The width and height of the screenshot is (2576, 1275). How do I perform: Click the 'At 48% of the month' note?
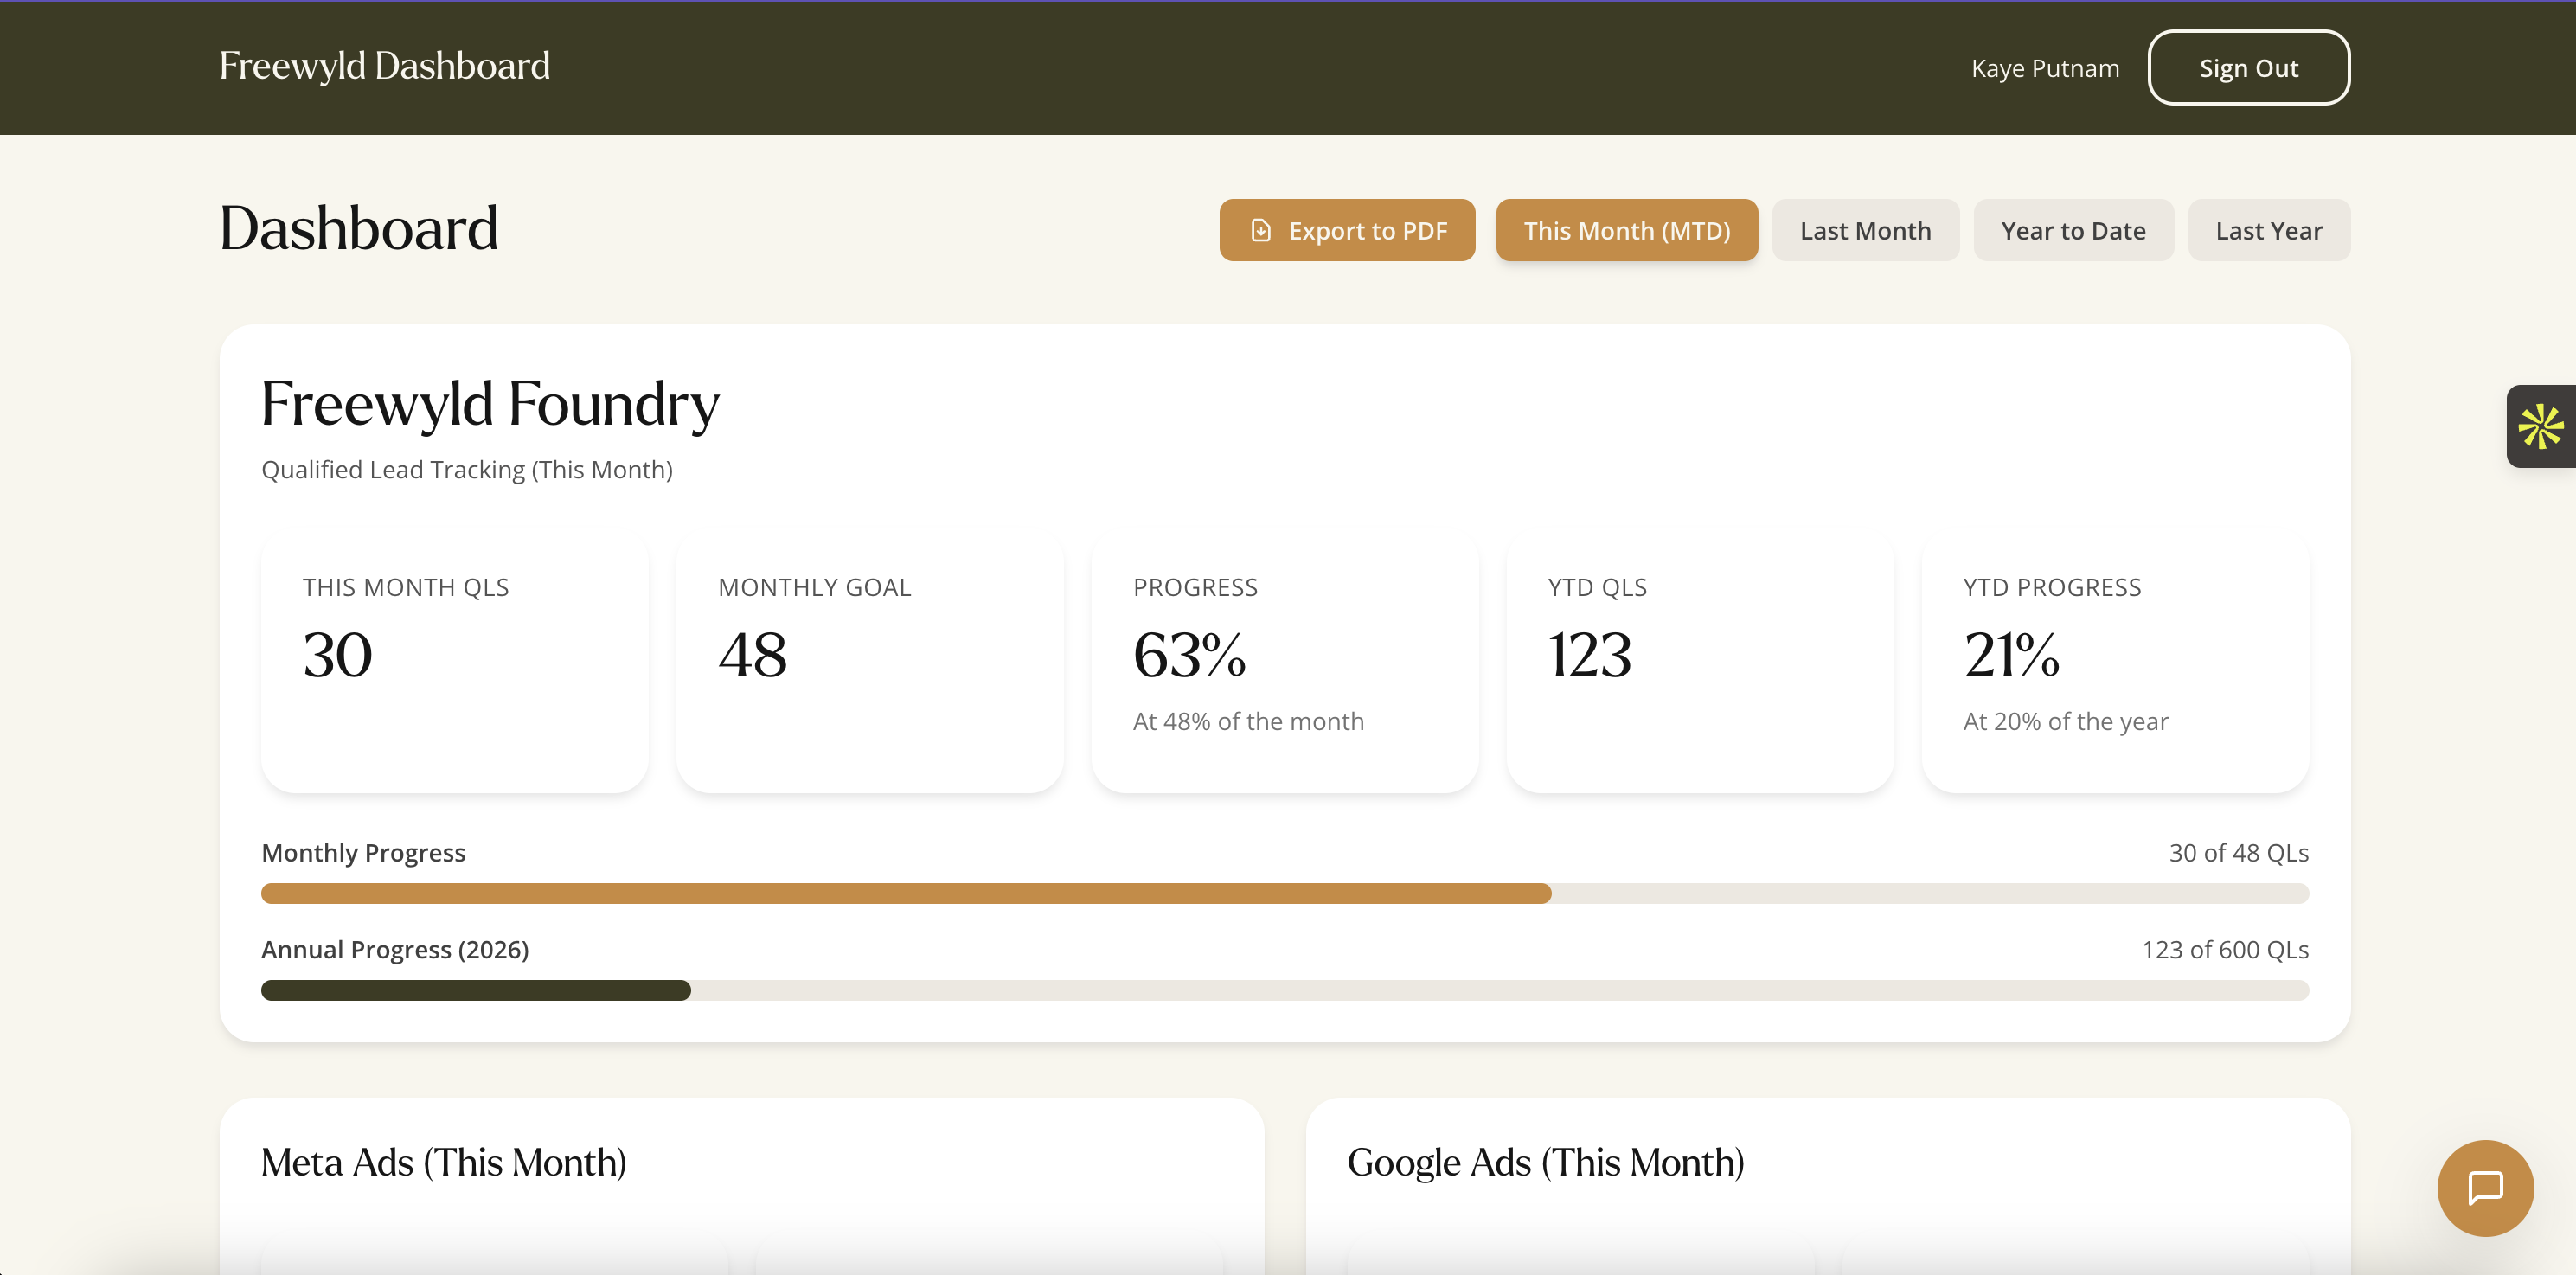1248,721
